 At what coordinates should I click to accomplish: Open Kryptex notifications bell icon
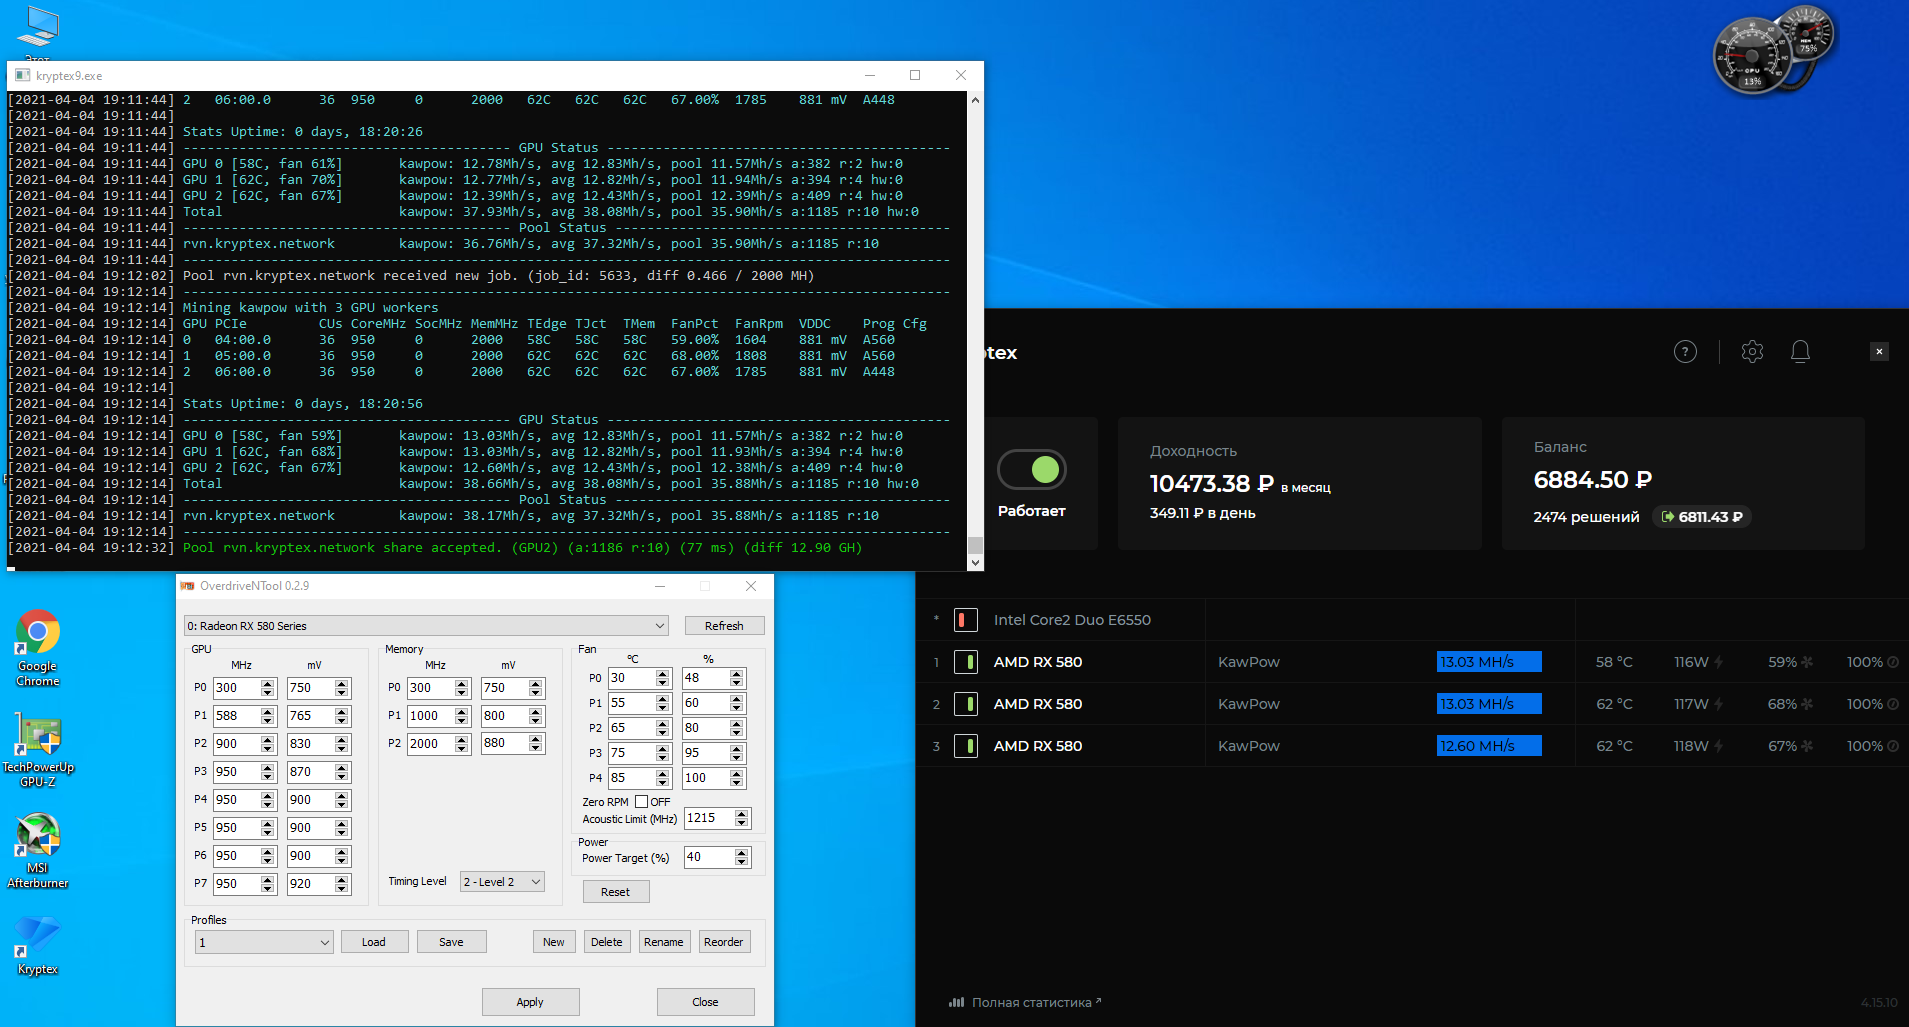(x=1800, y=352)
